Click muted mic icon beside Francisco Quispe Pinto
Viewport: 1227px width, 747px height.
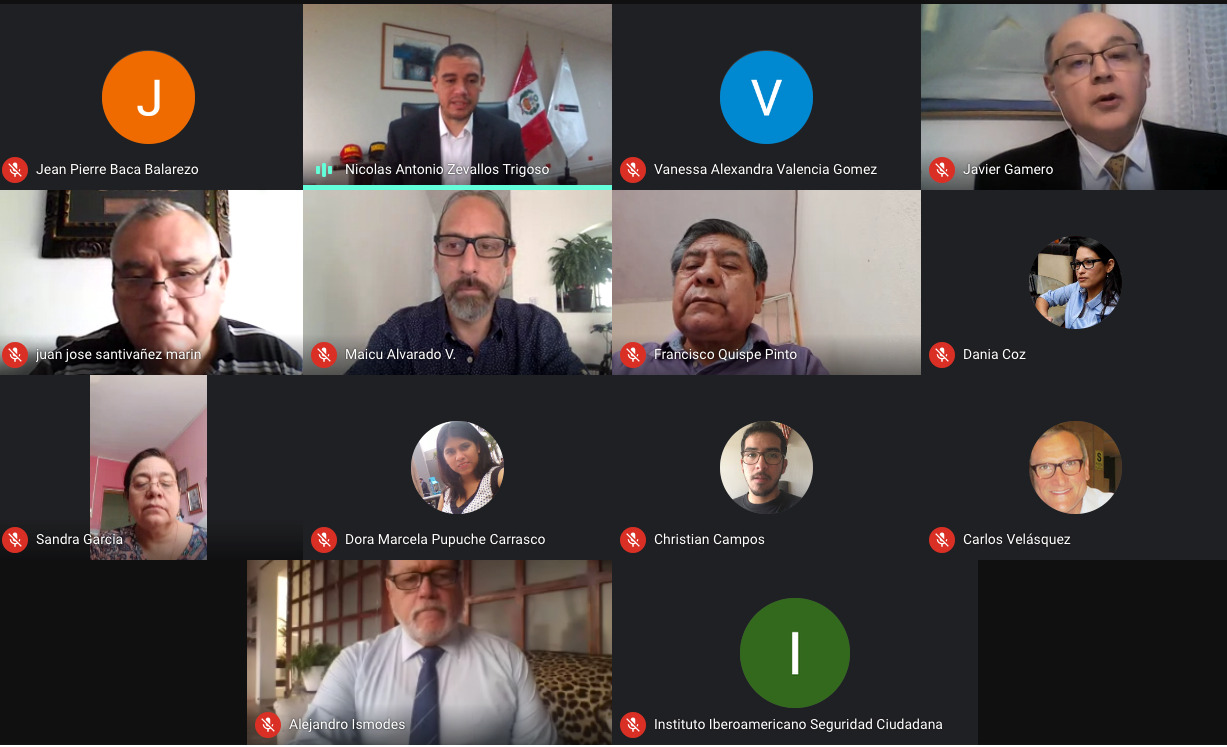(632, 354)
